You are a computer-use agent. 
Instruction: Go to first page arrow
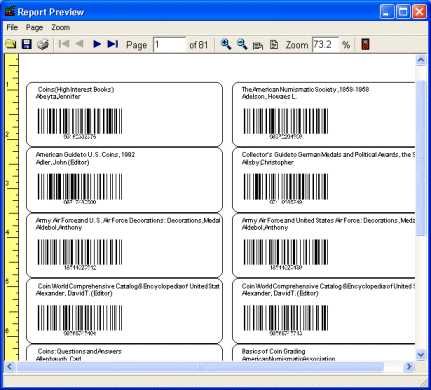click(64, 44)
